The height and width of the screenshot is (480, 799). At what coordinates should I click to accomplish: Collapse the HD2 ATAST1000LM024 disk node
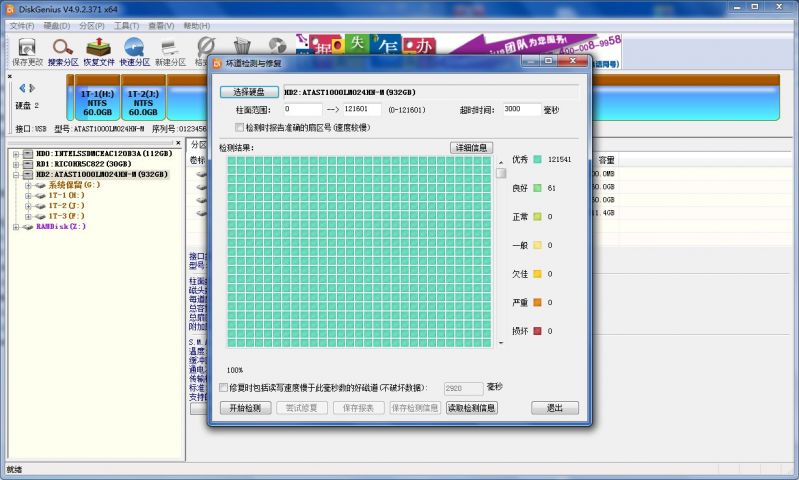click(17, 174)
